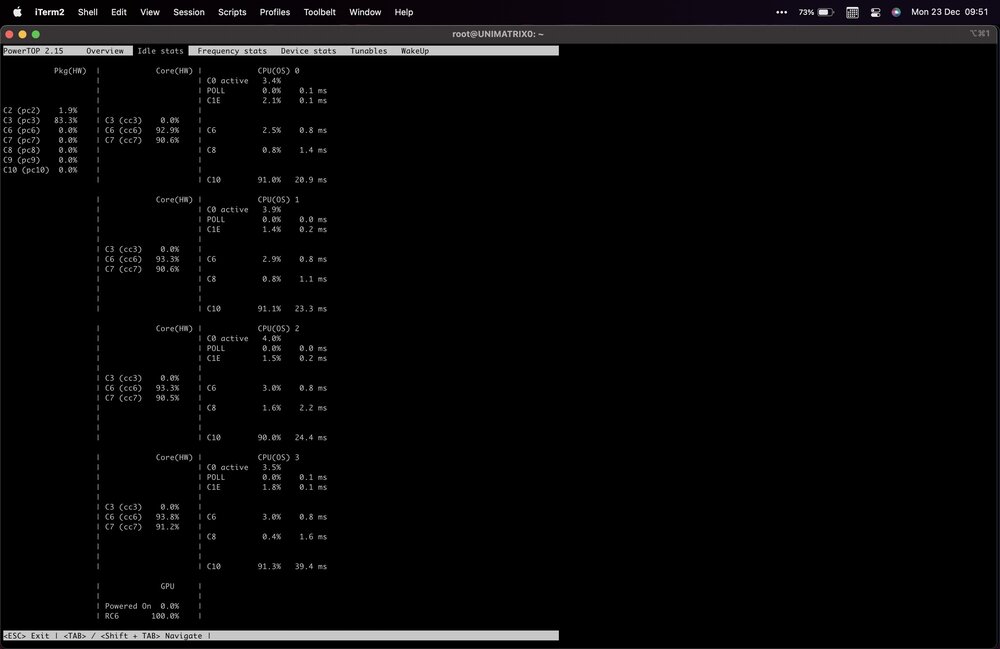Open Control Center icon
This screenshot has height=649, width=1000.
pyautogui.click(x=875, y=12)
